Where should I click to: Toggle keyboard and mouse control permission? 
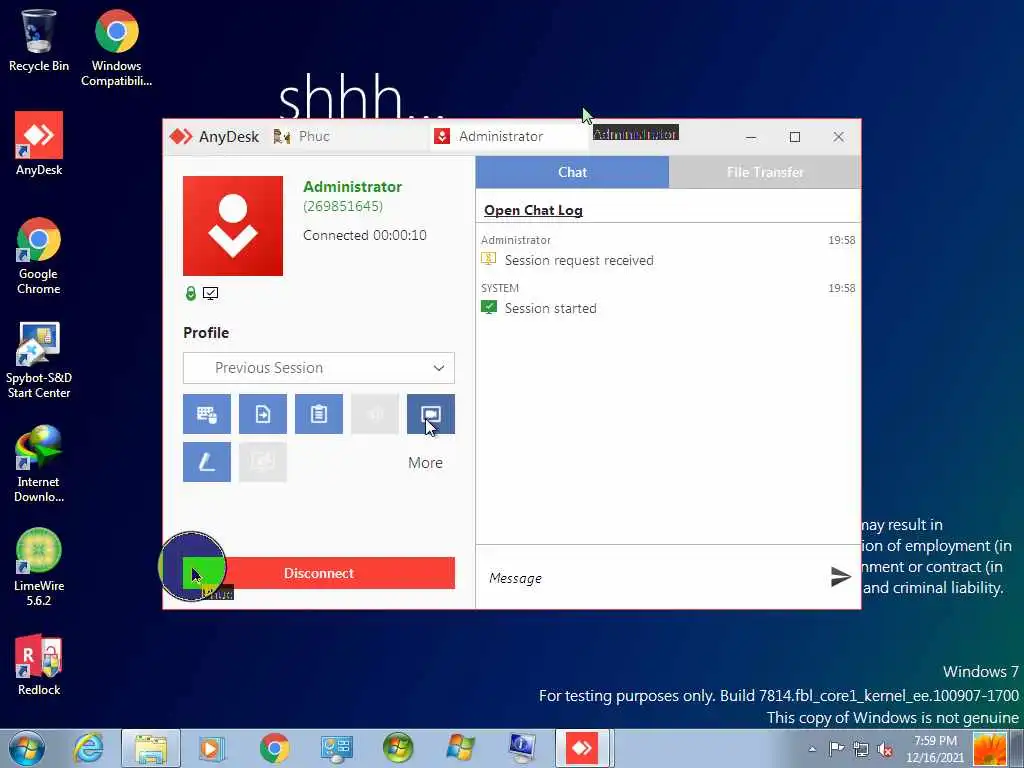click(206, 414)
